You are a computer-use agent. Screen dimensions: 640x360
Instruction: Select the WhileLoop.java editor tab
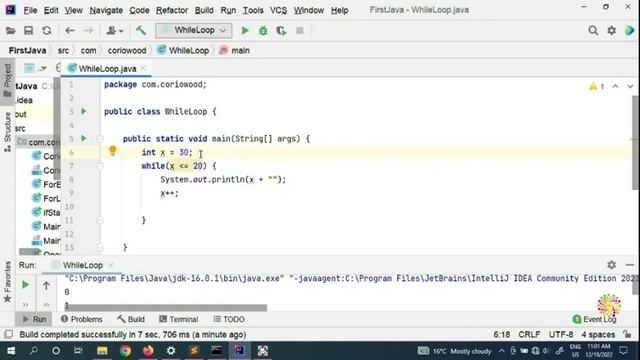107,69
